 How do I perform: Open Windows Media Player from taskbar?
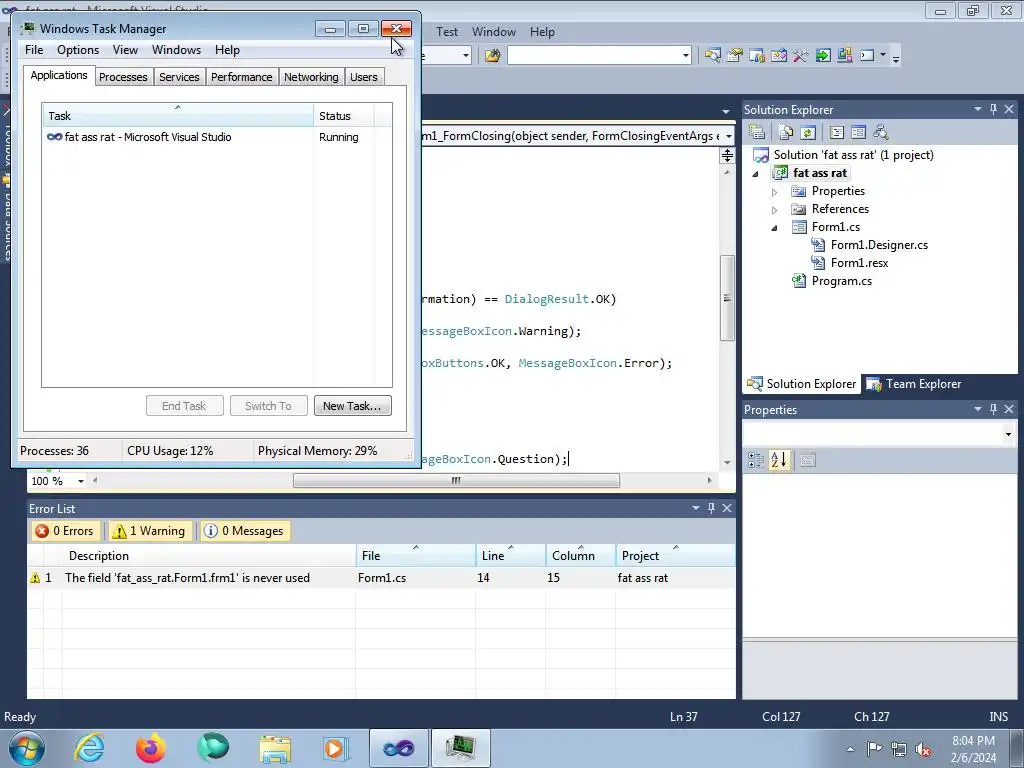point(336,748)
